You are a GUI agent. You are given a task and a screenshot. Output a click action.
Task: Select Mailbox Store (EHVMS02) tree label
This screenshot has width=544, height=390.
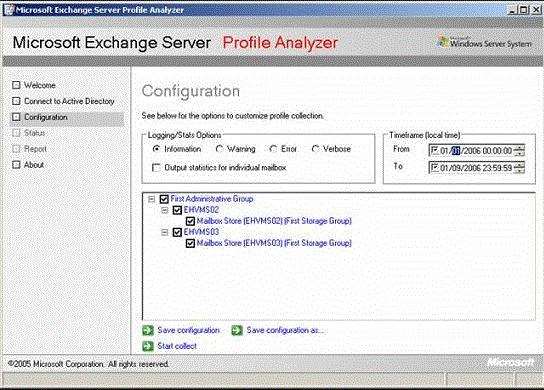tap(274, 221)
